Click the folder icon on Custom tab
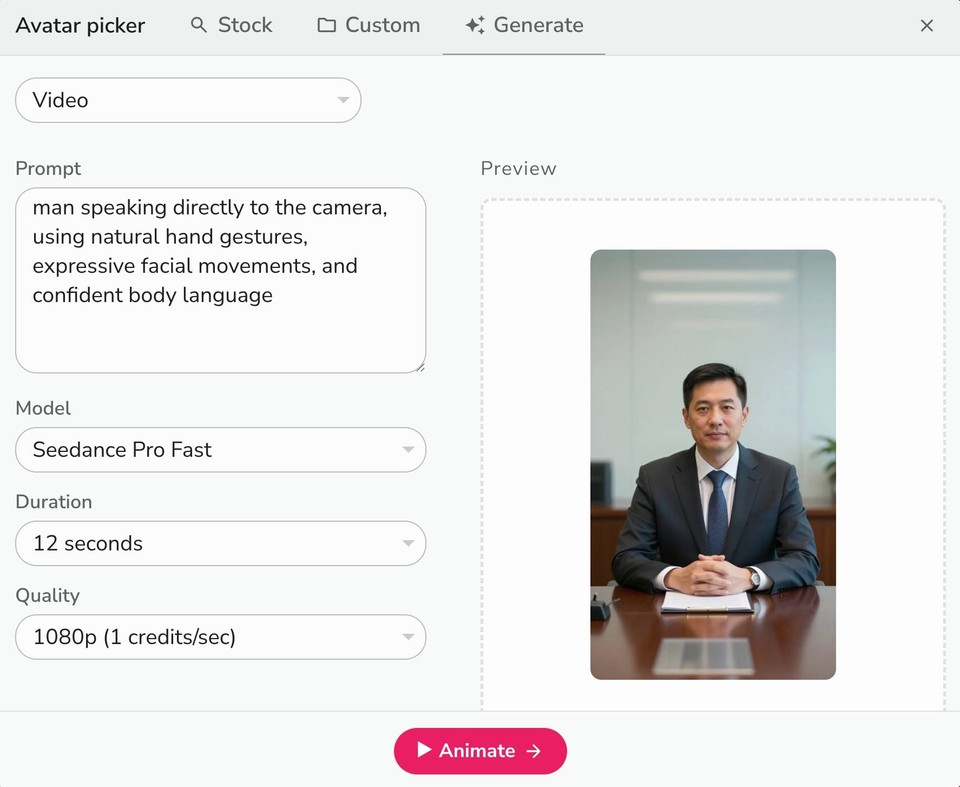The height and width of the screenshot is (787, 960). click(x=325, y=25)
